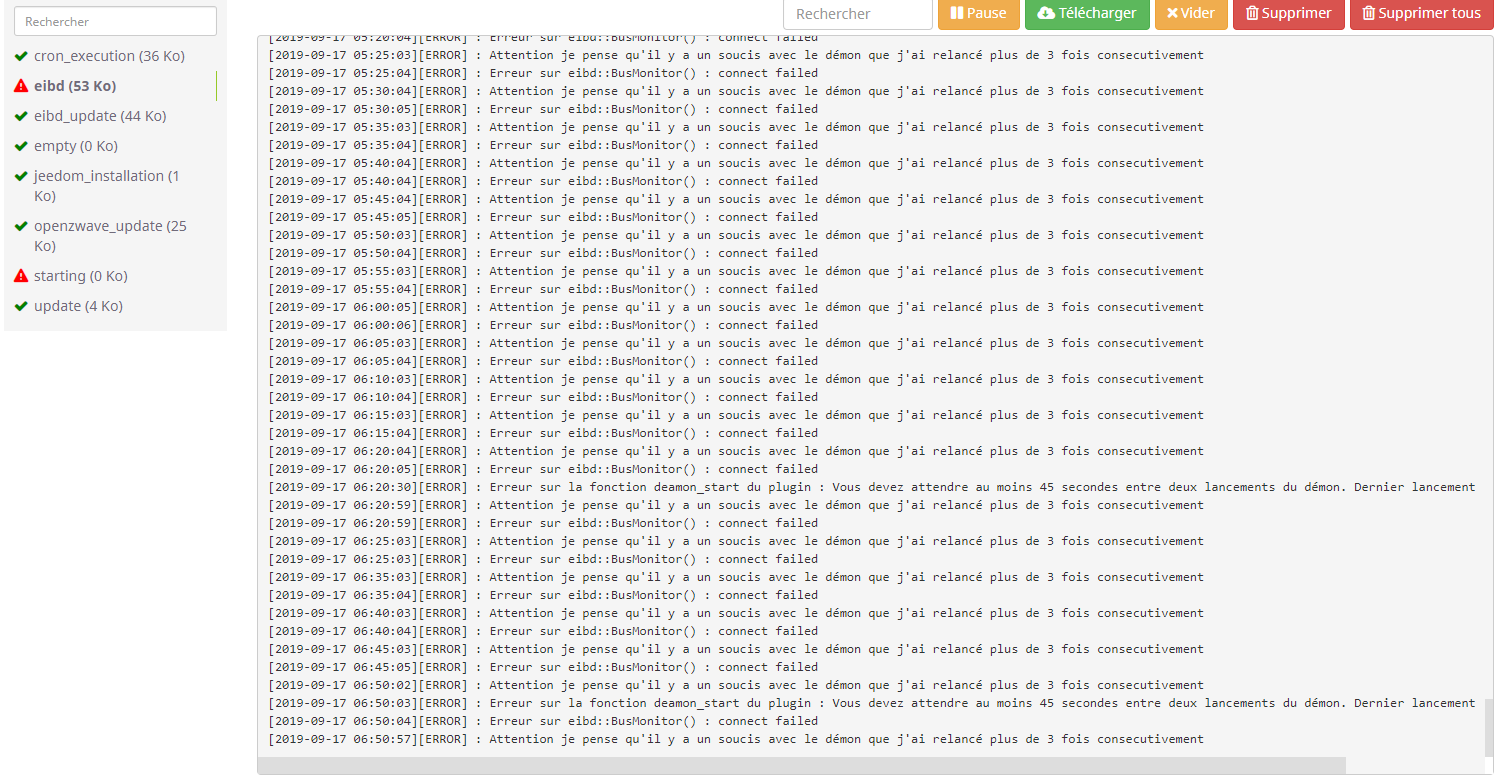Click the trash icon in Supprimer tous
The height and width of the screenshot is (780, 1506).
pos(1369,13)
